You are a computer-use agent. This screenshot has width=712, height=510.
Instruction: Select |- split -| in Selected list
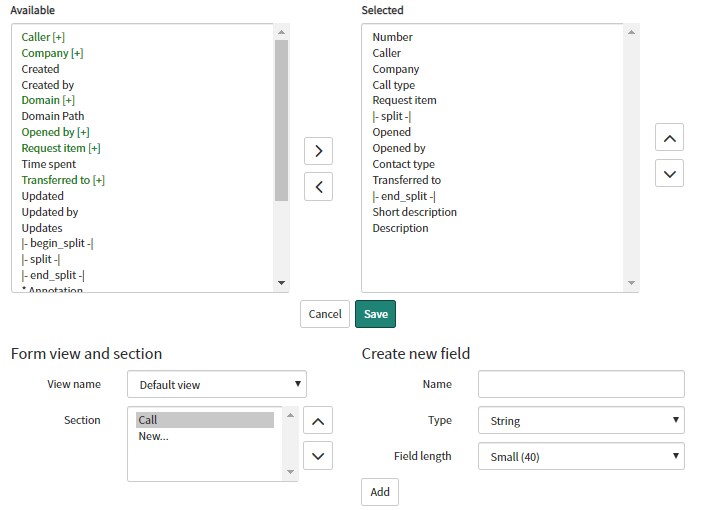(392, 116)
